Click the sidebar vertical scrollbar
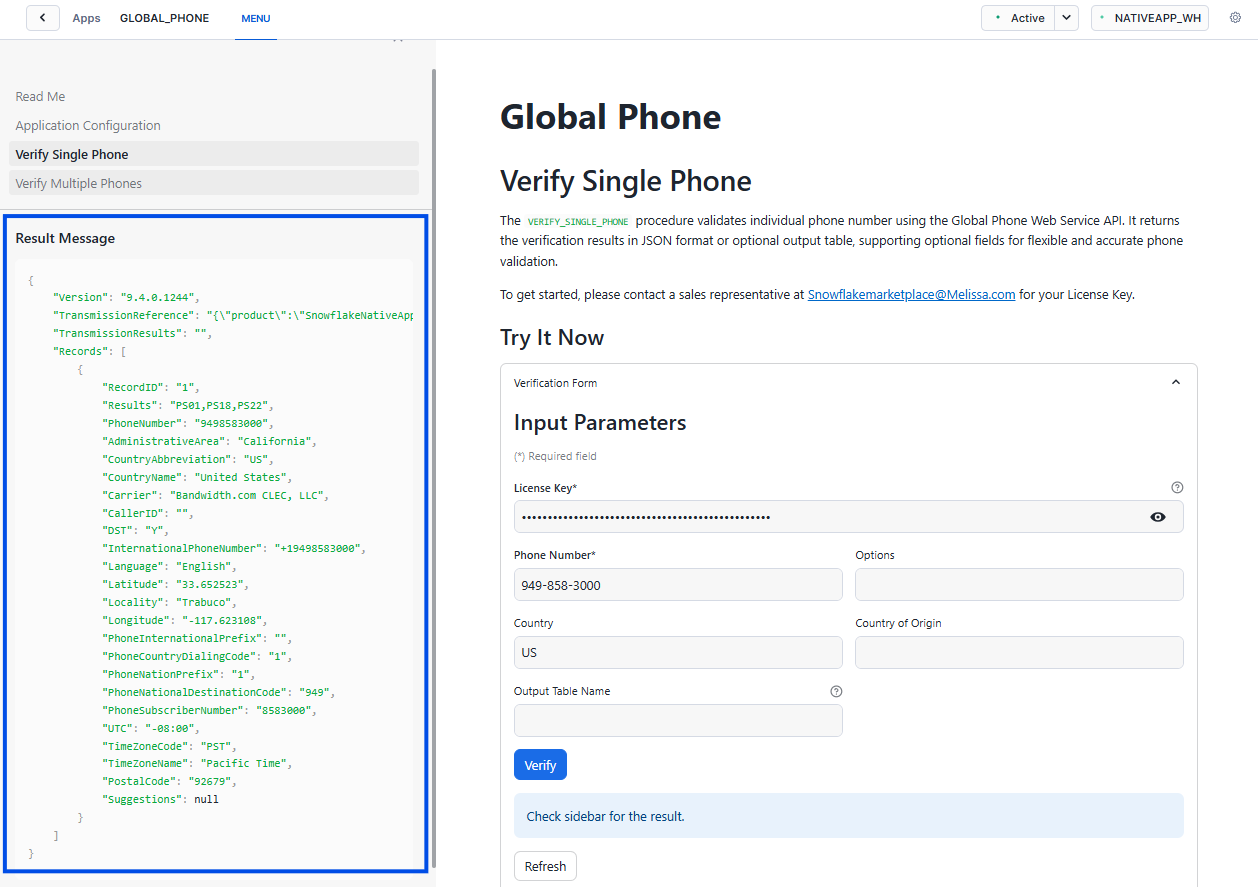This screenshot has height=887, width=1258. pyautogui.click(x=433, y=470)
